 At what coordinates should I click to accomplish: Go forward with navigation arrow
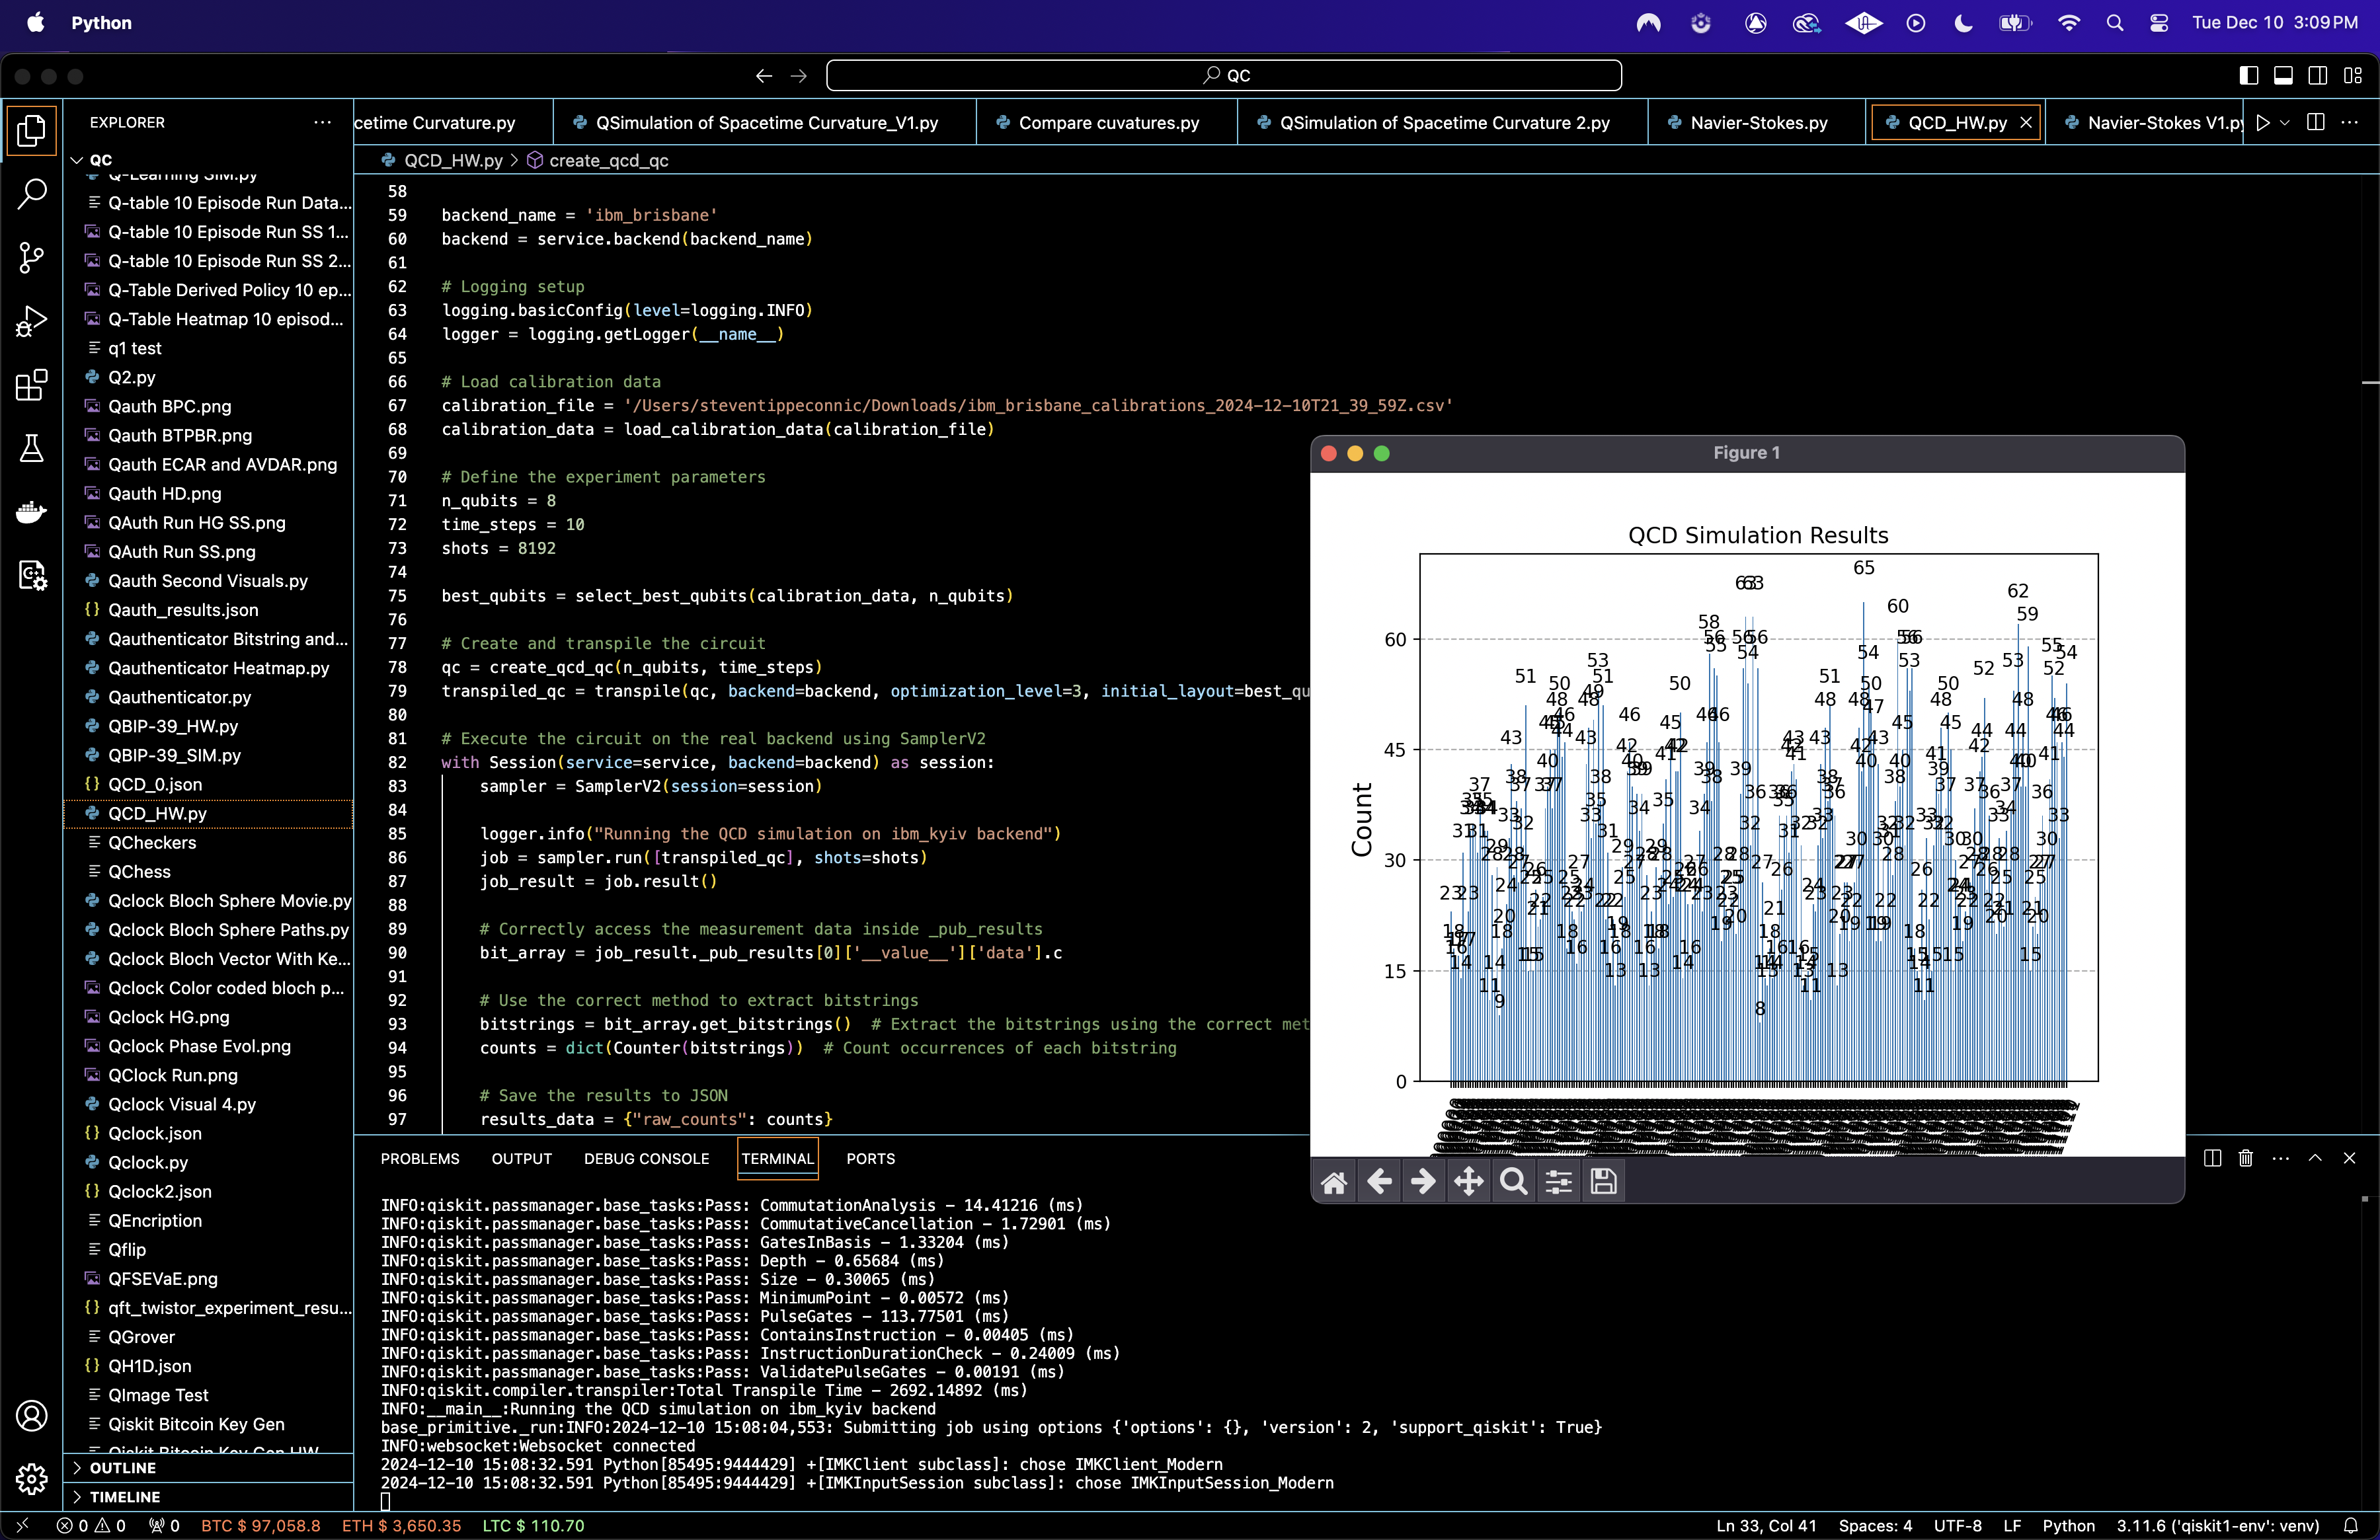(x=798, y=75)
